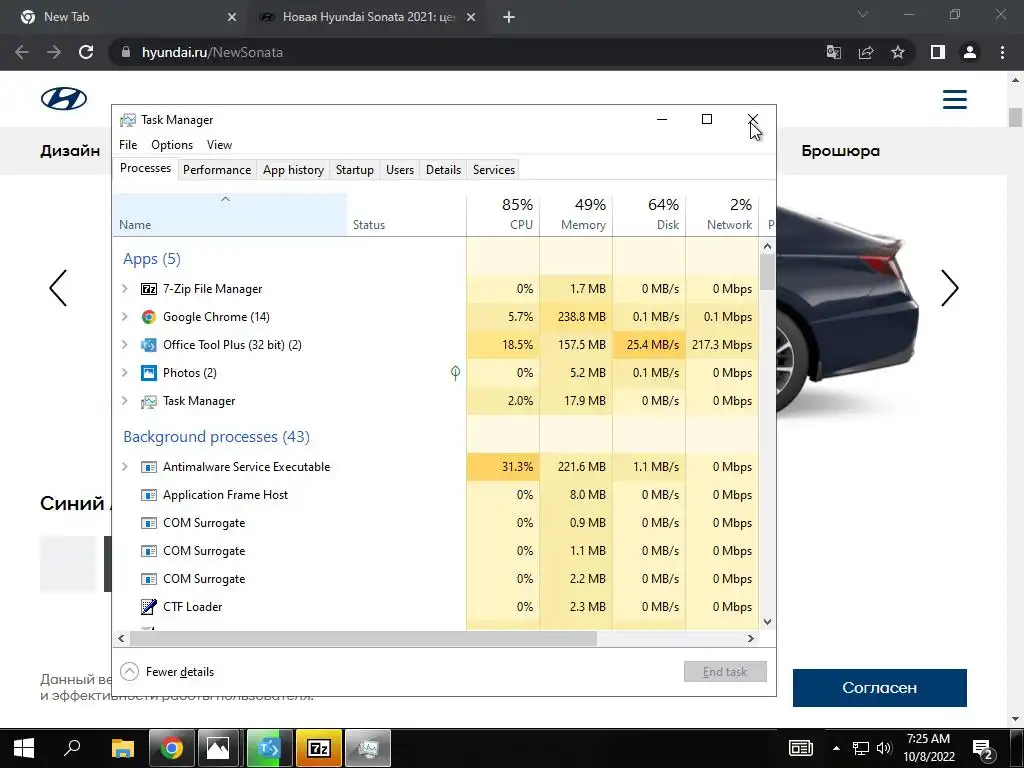Open taskbar search magnifier
The width and height of the screenshot is (1024, 768).
click(x=72, y=747)
